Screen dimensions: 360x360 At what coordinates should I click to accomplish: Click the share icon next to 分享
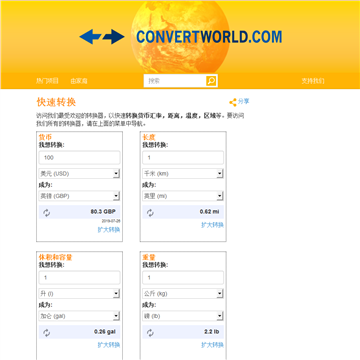(x=233, y=102)
